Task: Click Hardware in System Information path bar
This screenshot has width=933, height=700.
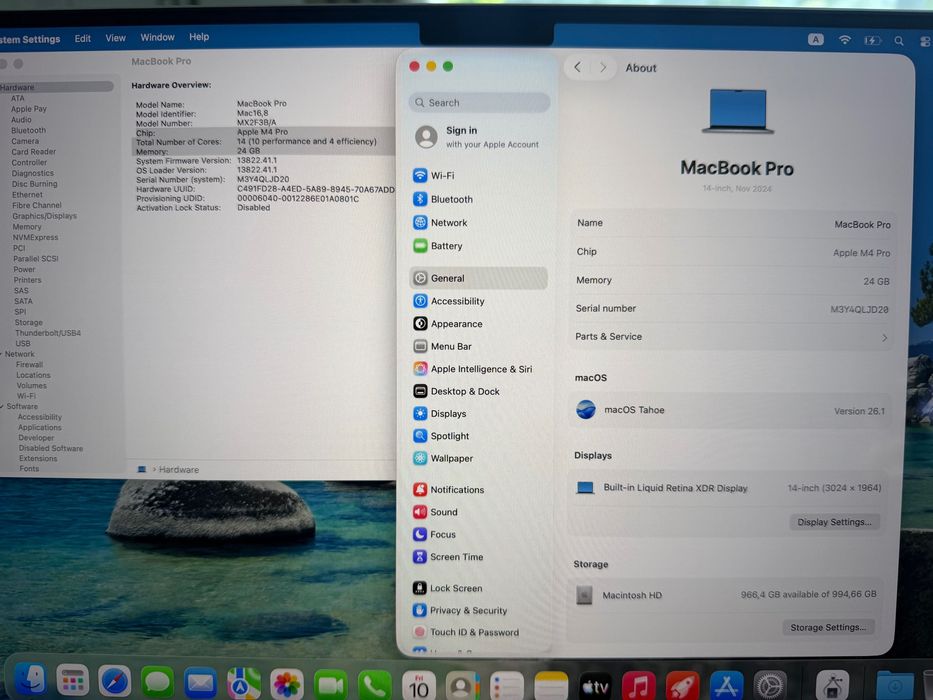Action: [179, 470]
